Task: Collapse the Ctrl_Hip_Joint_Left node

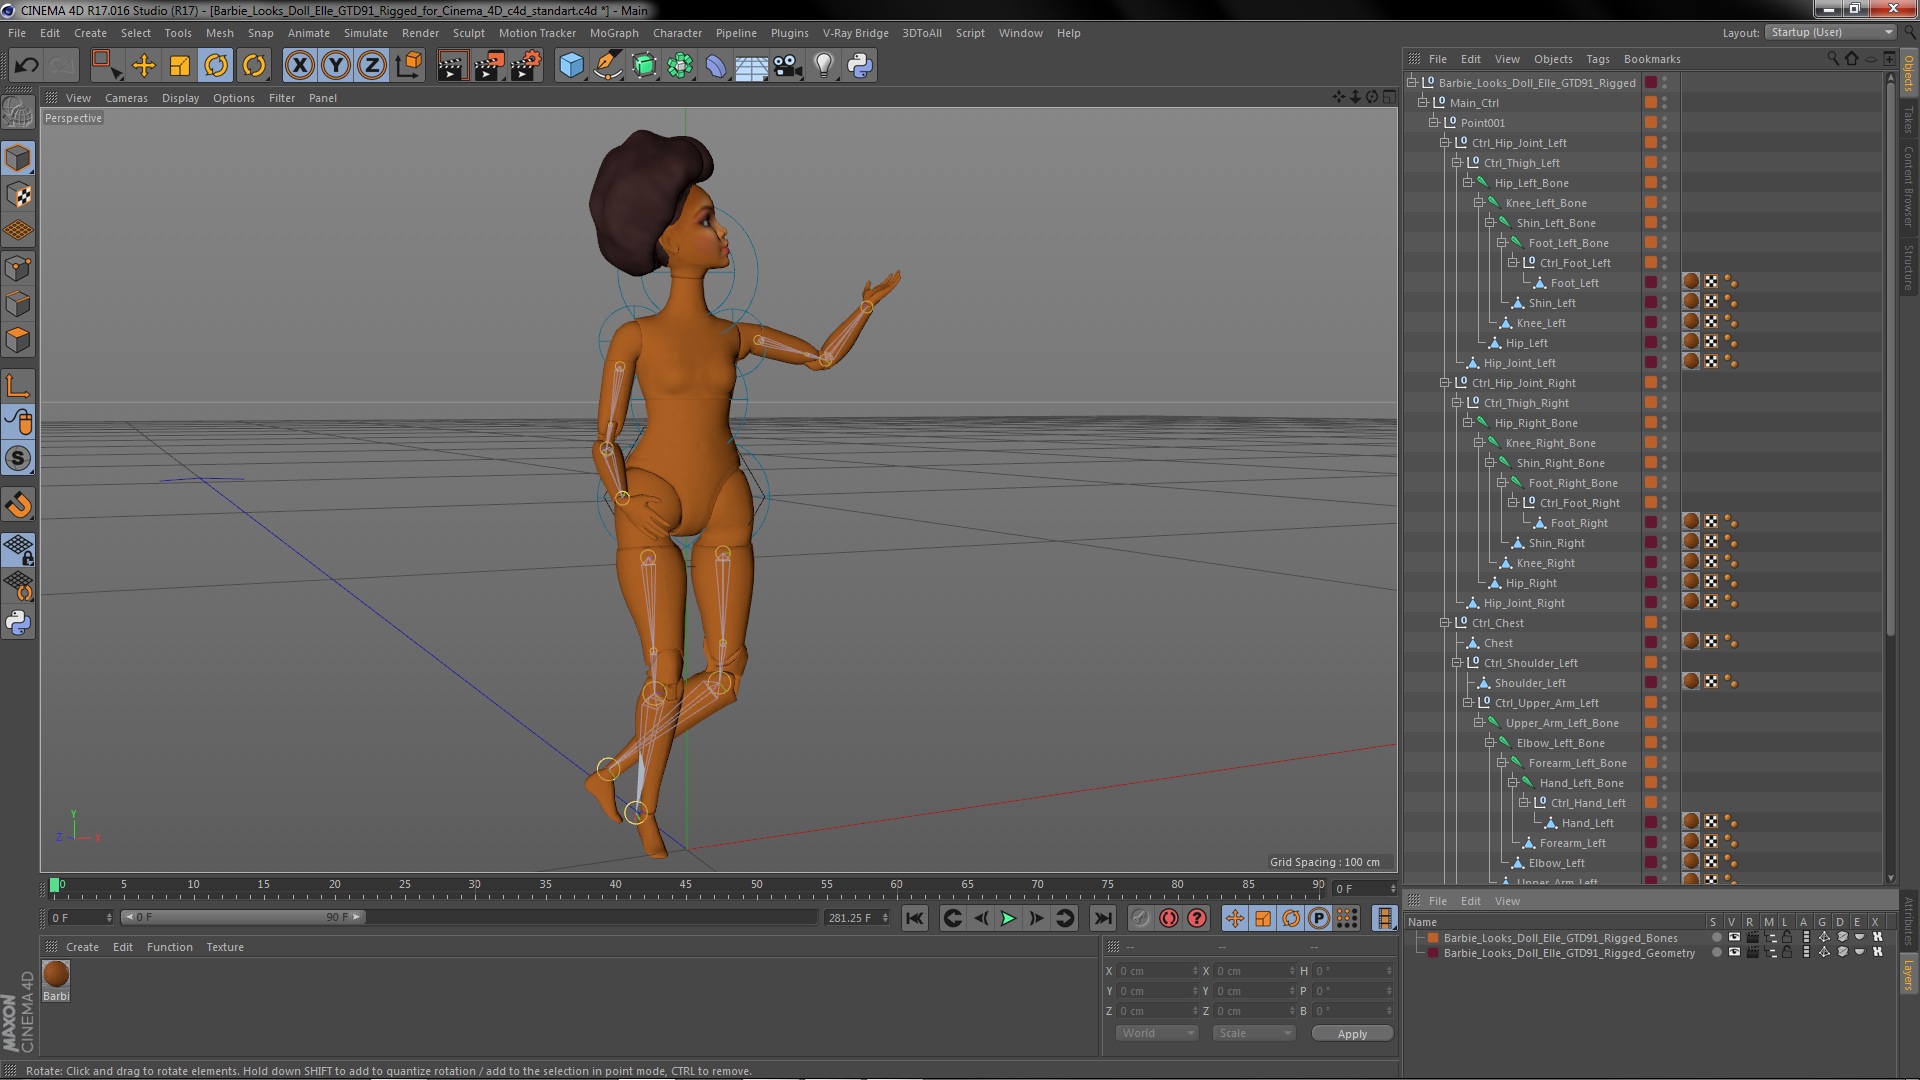Action: [x=1444, y=143]
